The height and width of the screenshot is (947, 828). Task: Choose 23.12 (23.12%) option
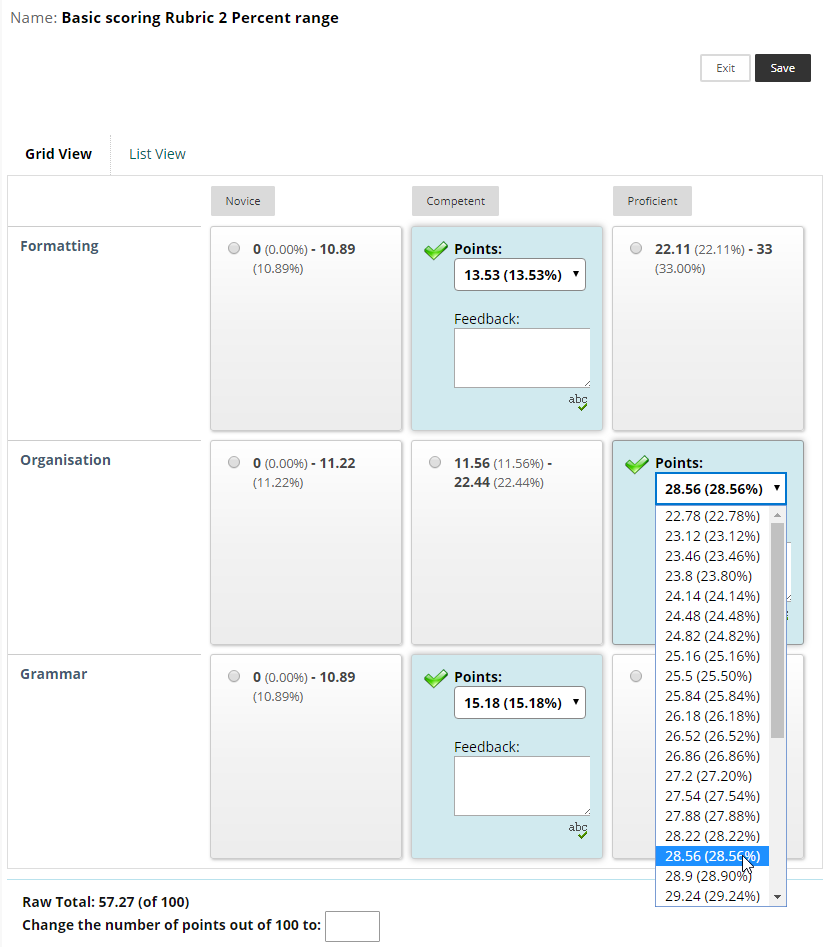point(712,536)
